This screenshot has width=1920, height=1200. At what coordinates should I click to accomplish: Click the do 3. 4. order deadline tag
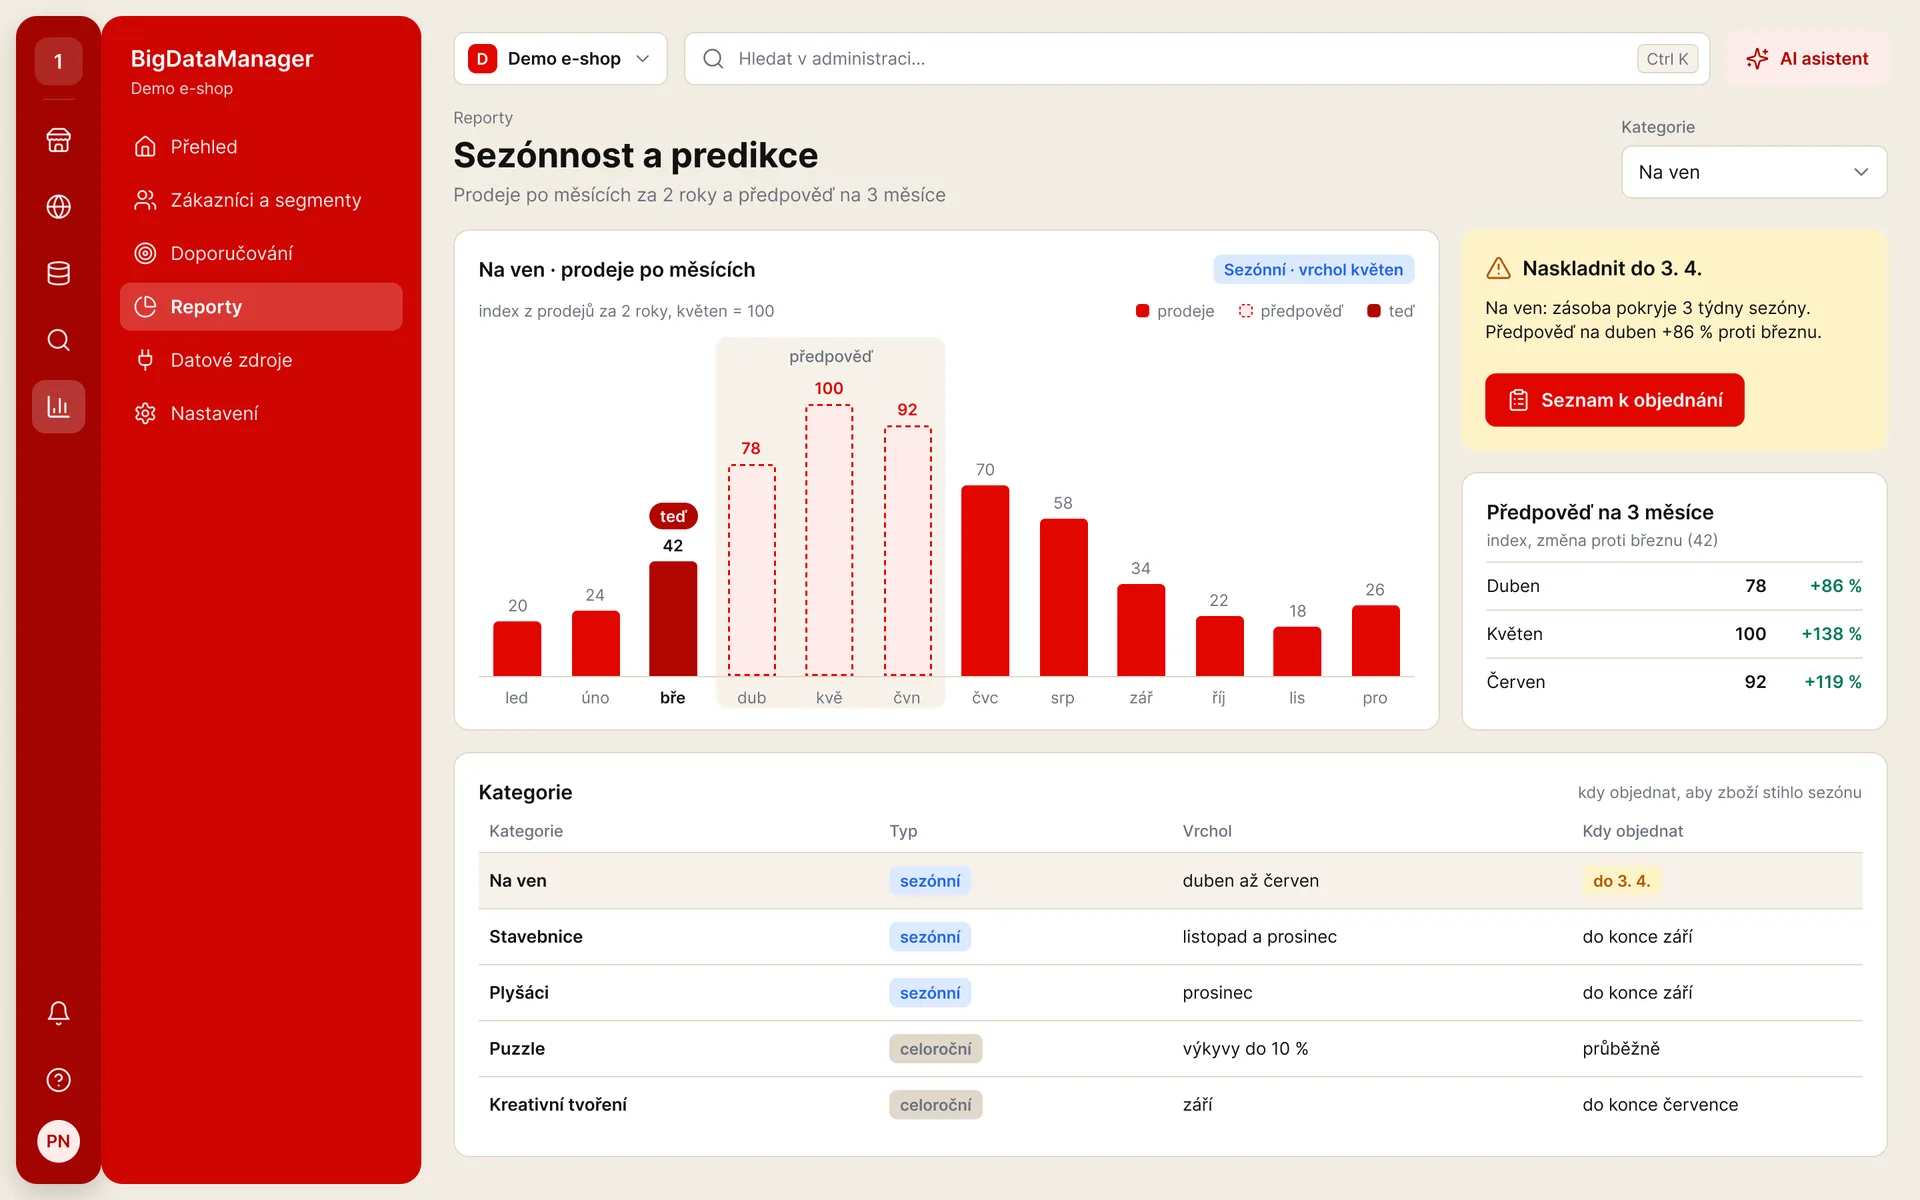(1621, 881)
